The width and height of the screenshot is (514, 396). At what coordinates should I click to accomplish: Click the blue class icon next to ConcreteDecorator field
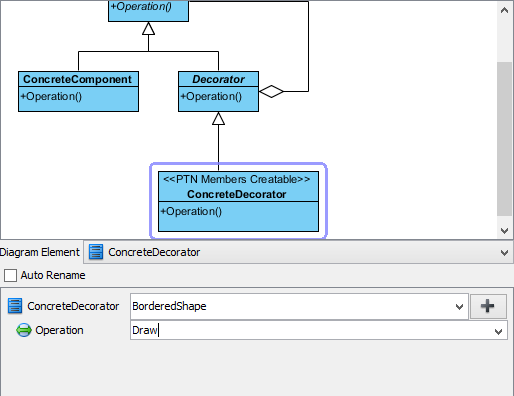coord(15,306)
